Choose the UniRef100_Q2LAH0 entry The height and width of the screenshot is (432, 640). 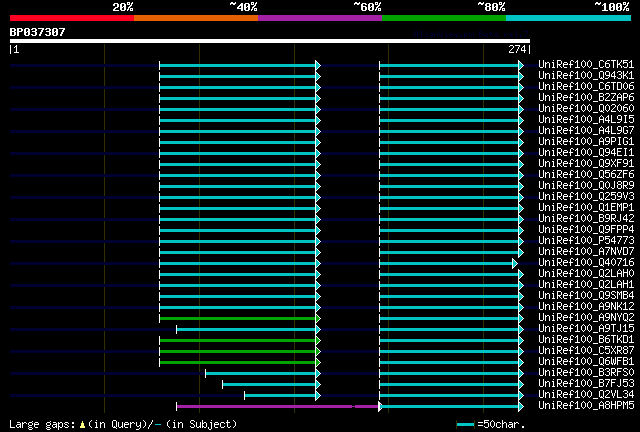pyautogui.click(x=586, y=274)
